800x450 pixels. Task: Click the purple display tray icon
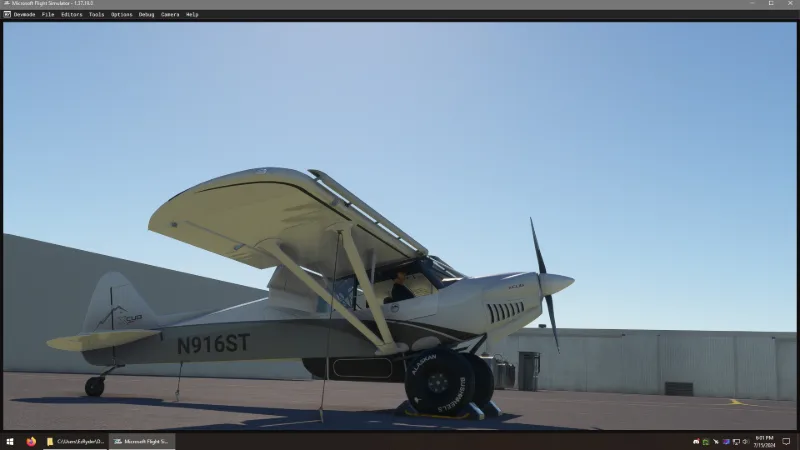pos(726,442)
